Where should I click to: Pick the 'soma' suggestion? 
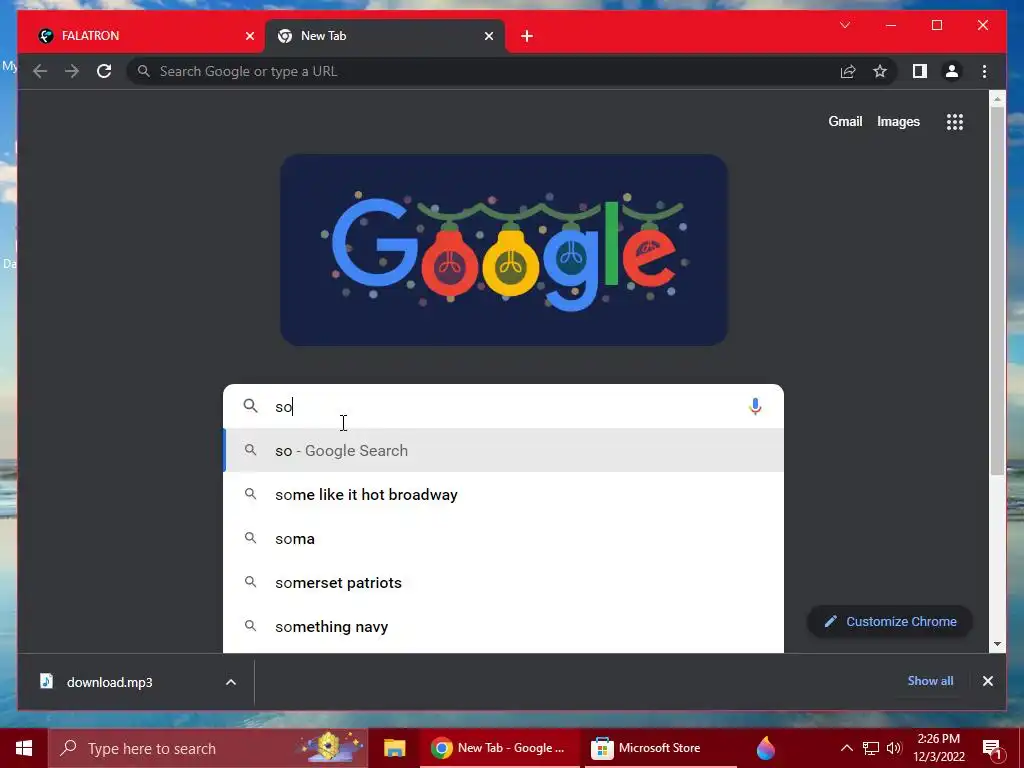point(504,539)
